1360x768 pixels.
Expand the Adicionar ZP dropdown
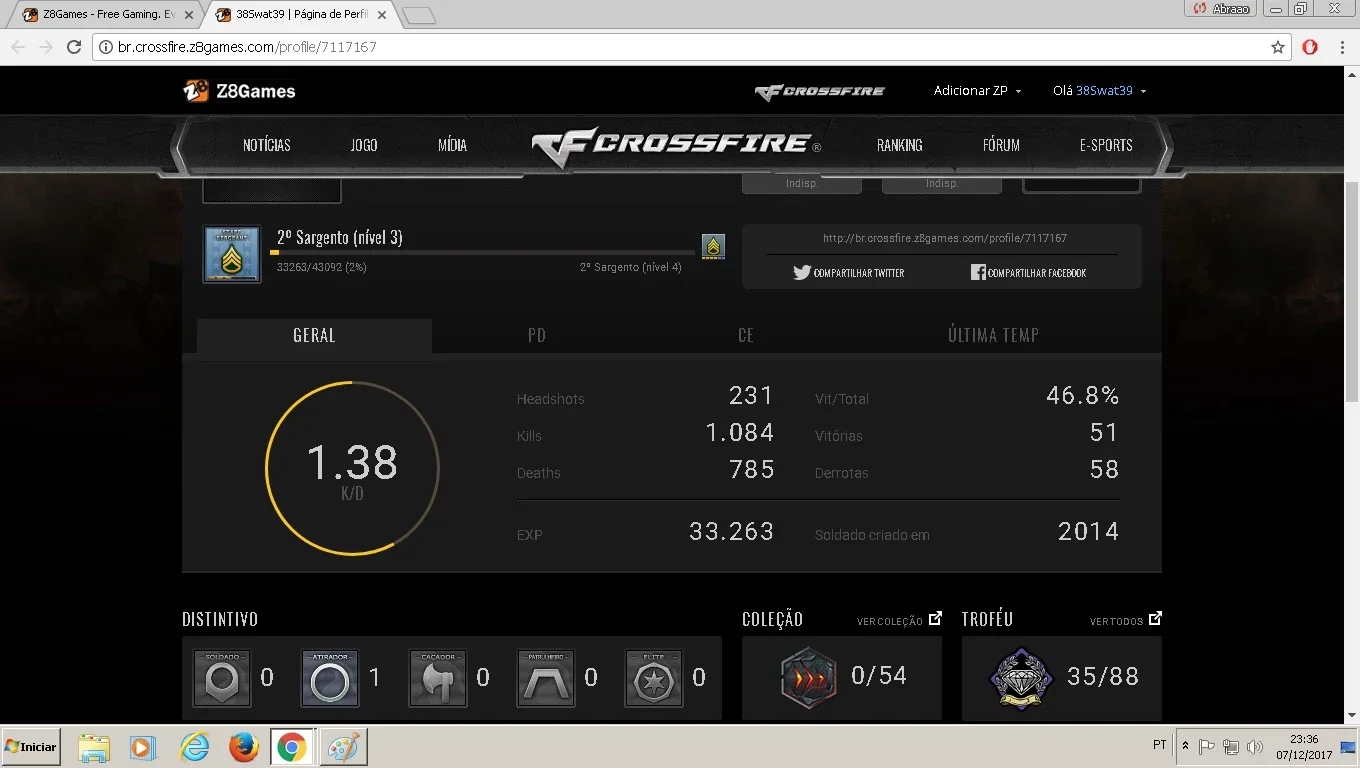977,91
